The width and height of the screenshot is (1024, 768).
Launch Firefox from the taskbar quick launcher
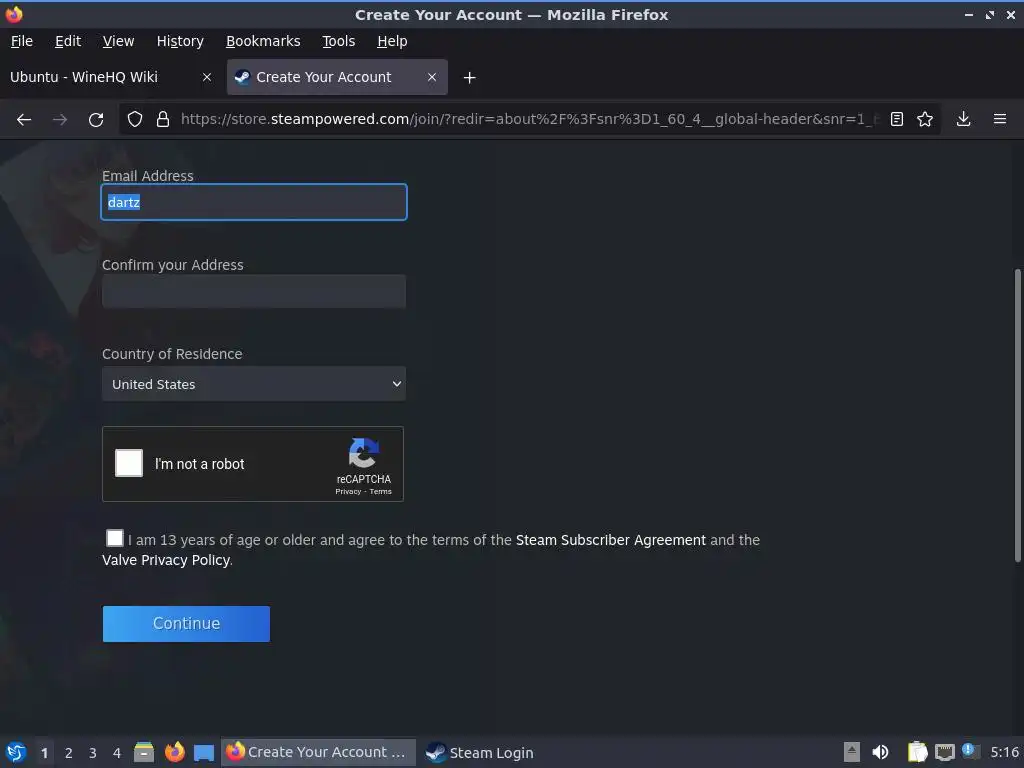pos(174,752)
